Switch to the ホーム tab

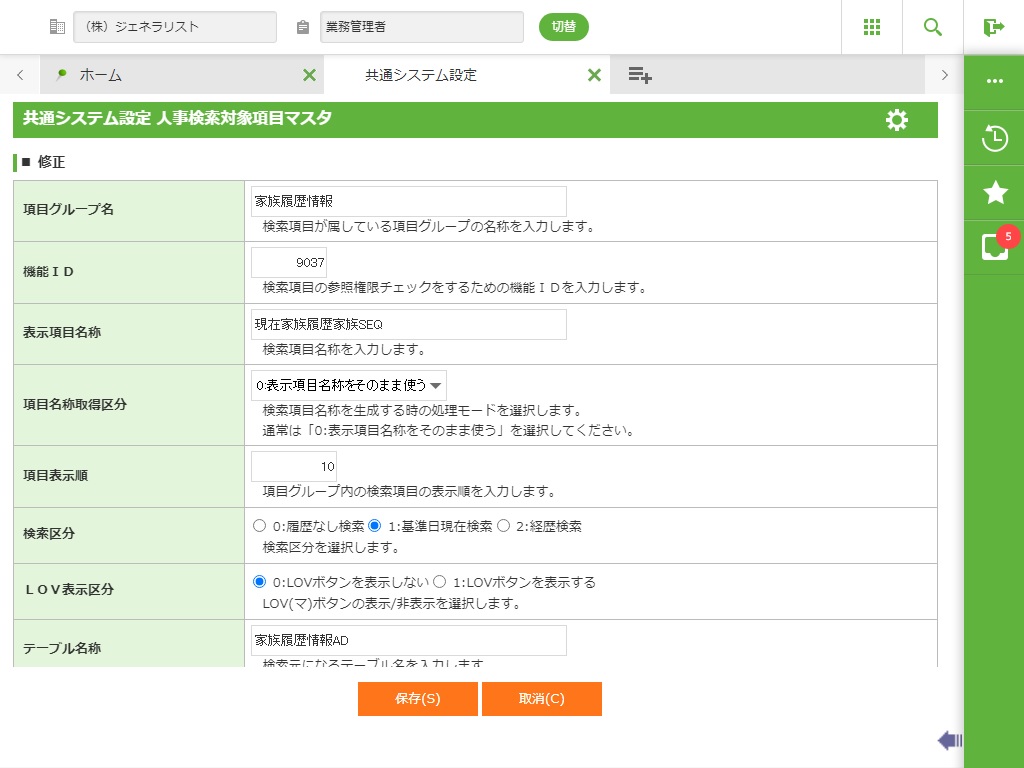click(x=100, y=75)
